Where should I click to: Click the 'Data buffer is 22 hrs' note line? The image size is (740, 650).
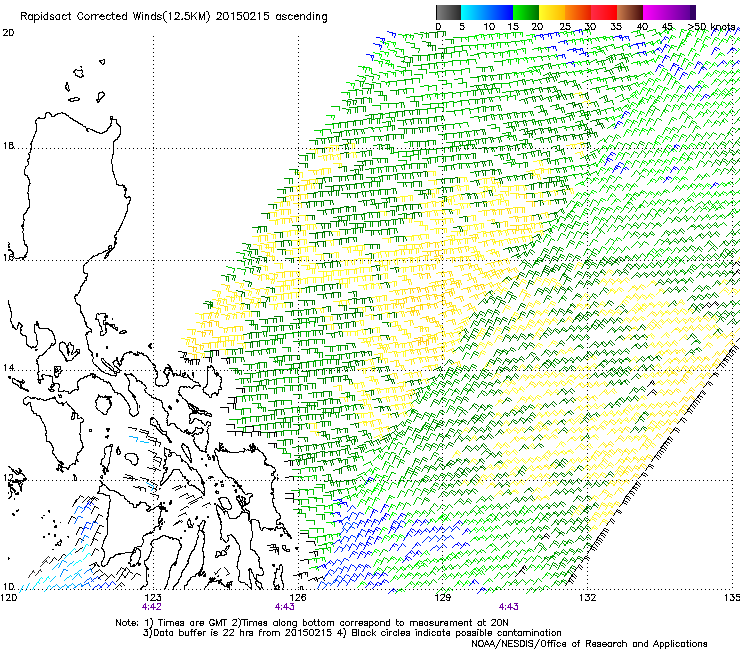[353, 633]
